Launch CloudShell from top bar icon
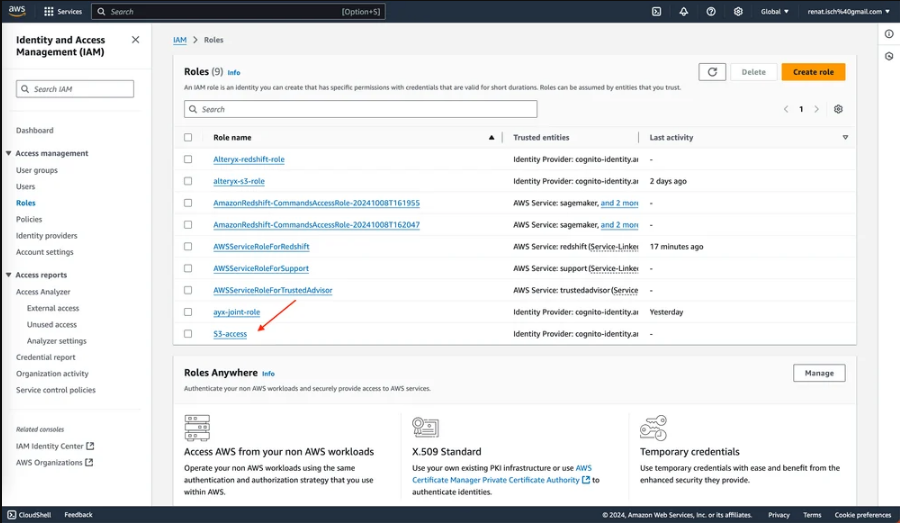This screenshot has height=523, width=900. [x=656, y=11]
